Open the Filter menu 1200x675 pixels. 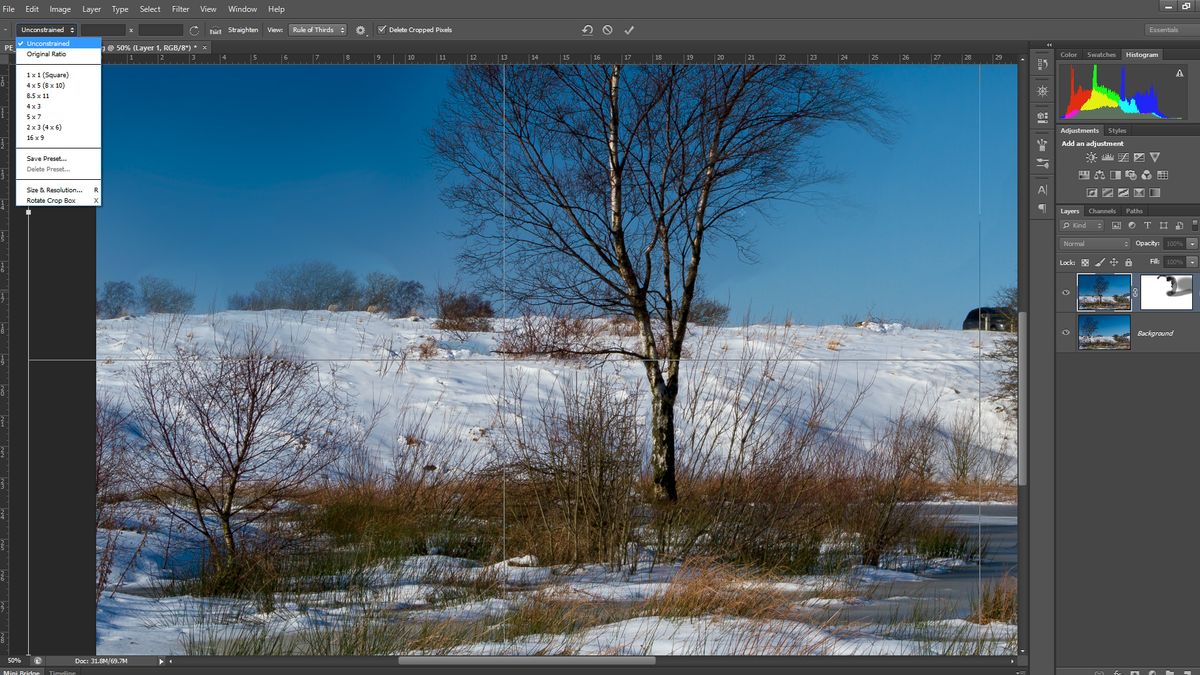(x=180, y=8)
